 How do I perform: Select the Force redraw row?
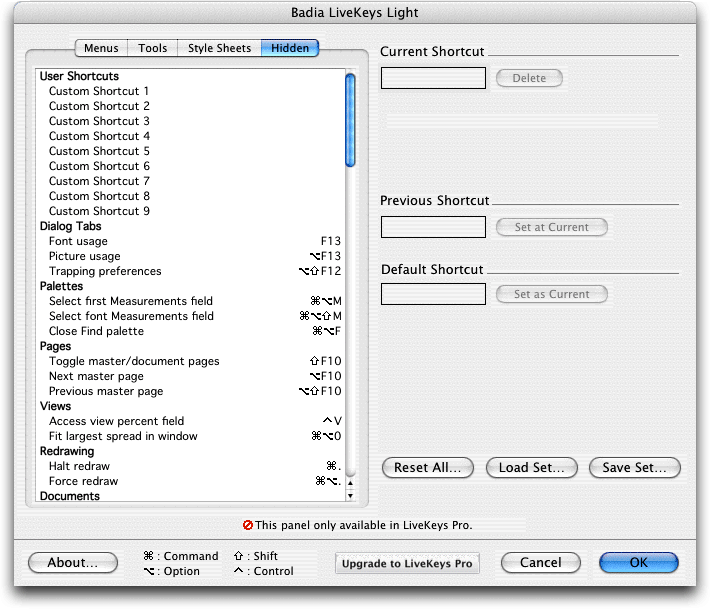190,481
